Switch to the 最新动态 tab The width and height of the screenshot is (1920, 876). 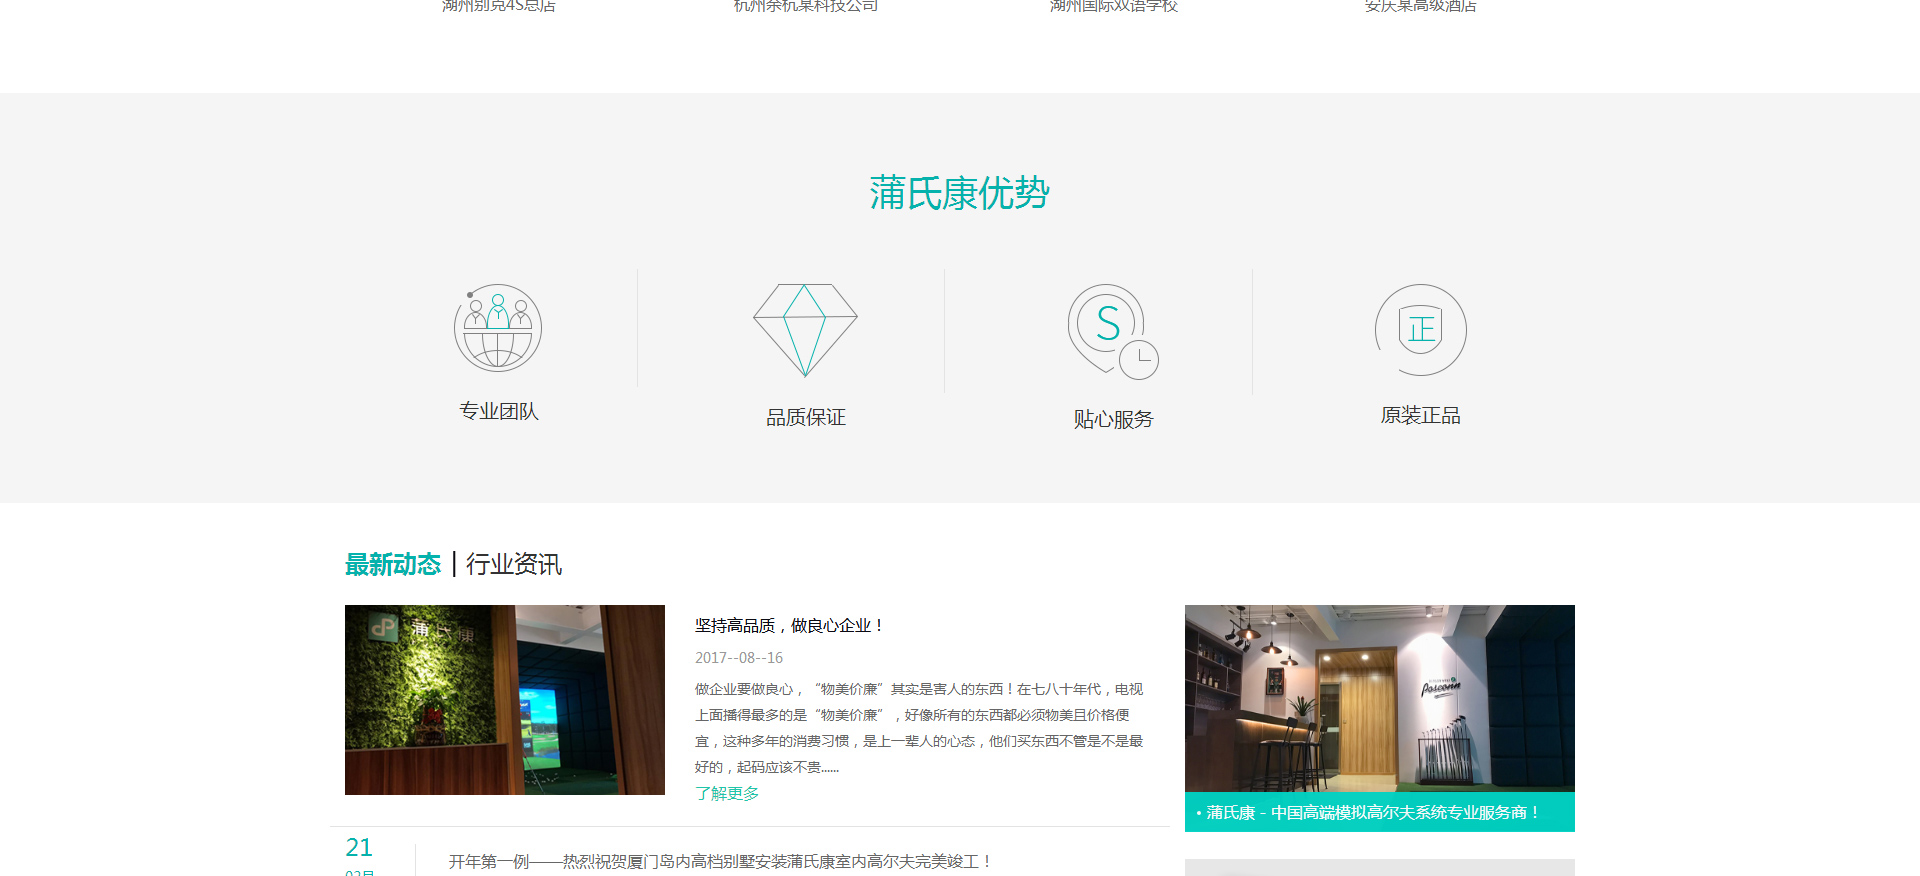click(392, 565)
